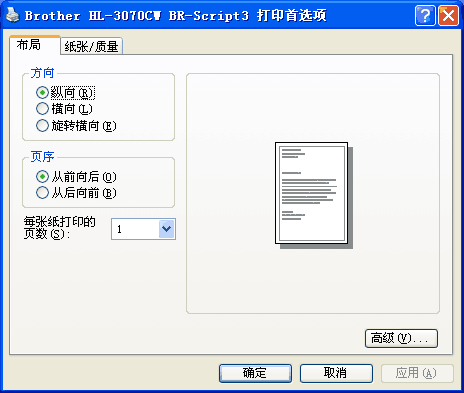Screen dimensions: 464x393
Task: Select 横向 (L) landscape orientation
Action: coord(64,109)
